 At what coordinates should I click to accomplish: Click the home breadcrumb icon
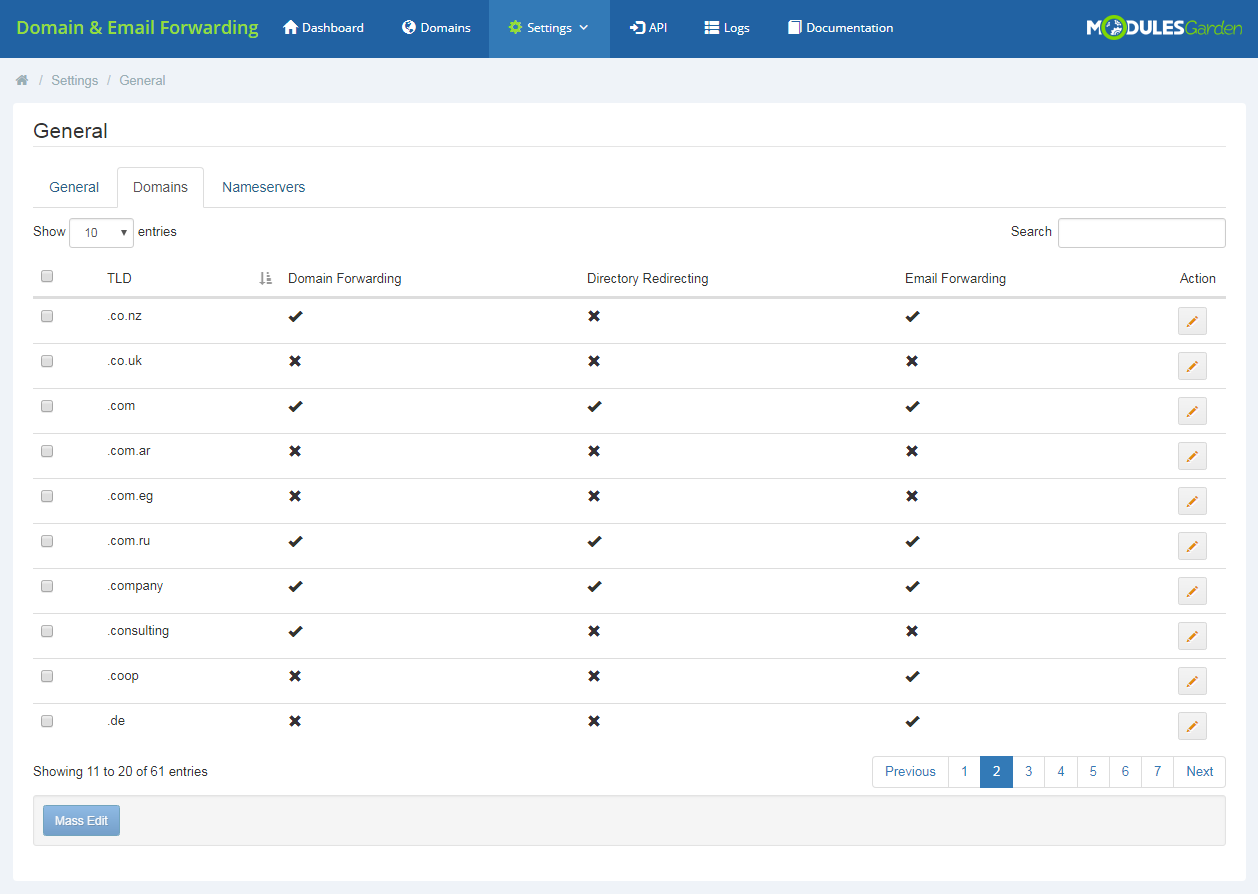click(21, 80)
